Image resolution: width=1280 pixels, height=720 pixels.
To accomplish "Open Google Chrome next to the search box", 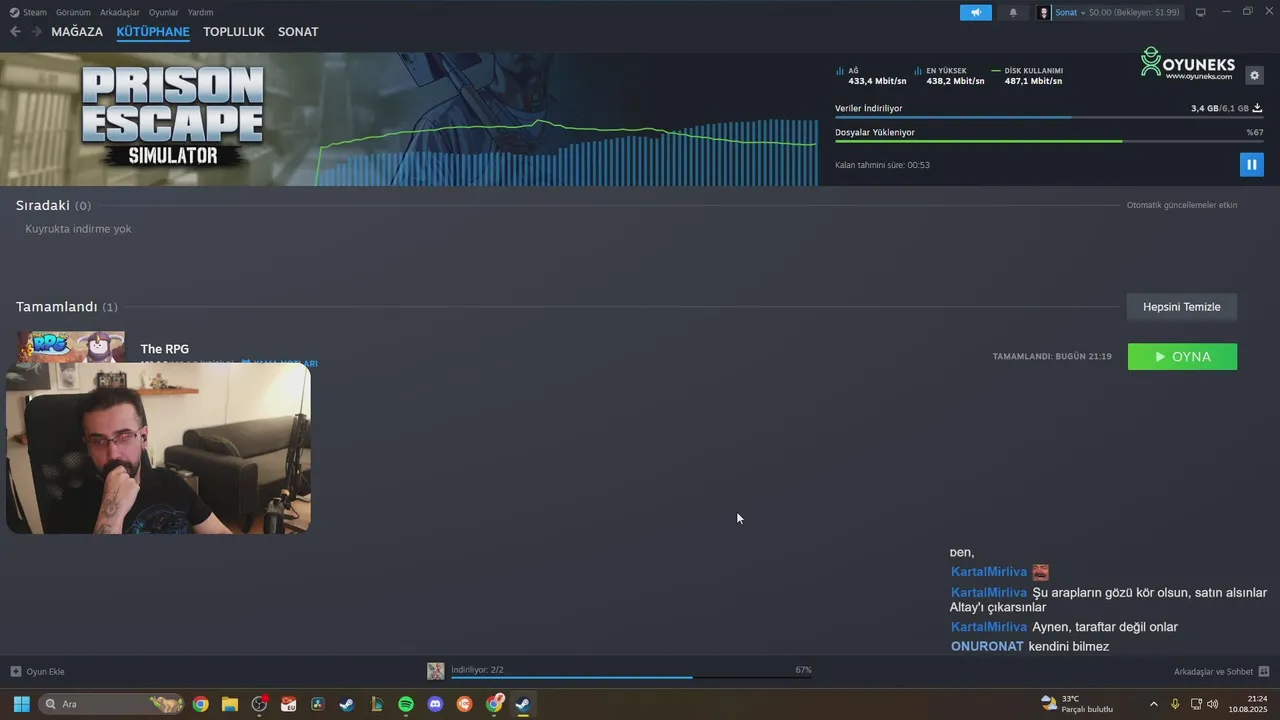I will click(200, 704).
